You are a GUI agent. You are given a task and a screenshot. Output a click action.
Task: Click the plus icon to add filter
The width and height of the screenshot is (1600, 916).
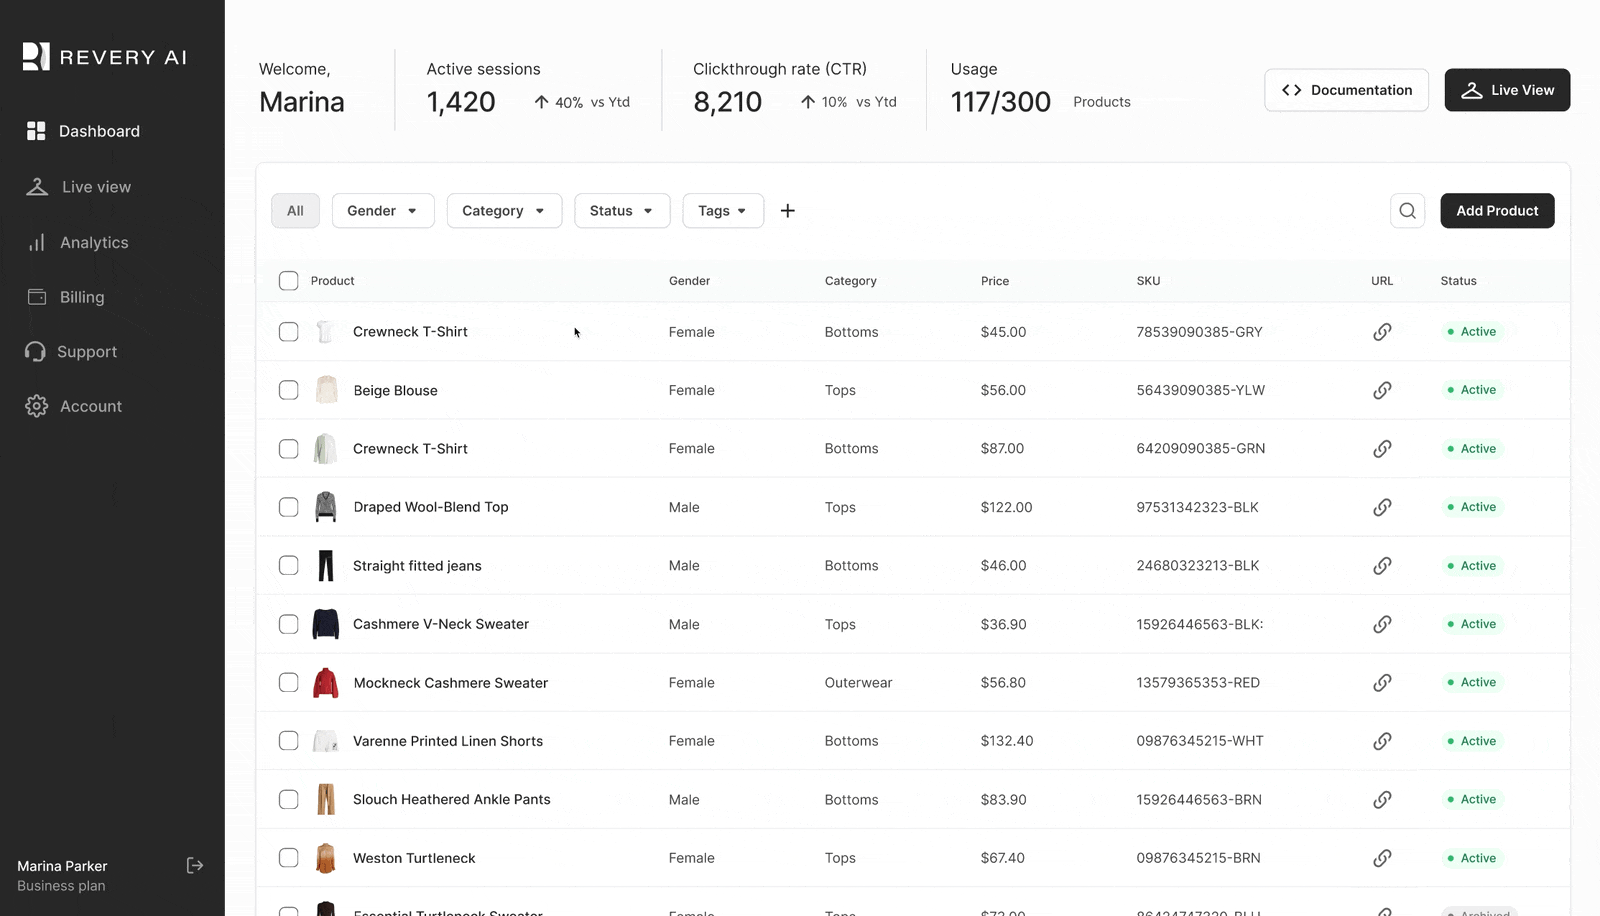788,211
